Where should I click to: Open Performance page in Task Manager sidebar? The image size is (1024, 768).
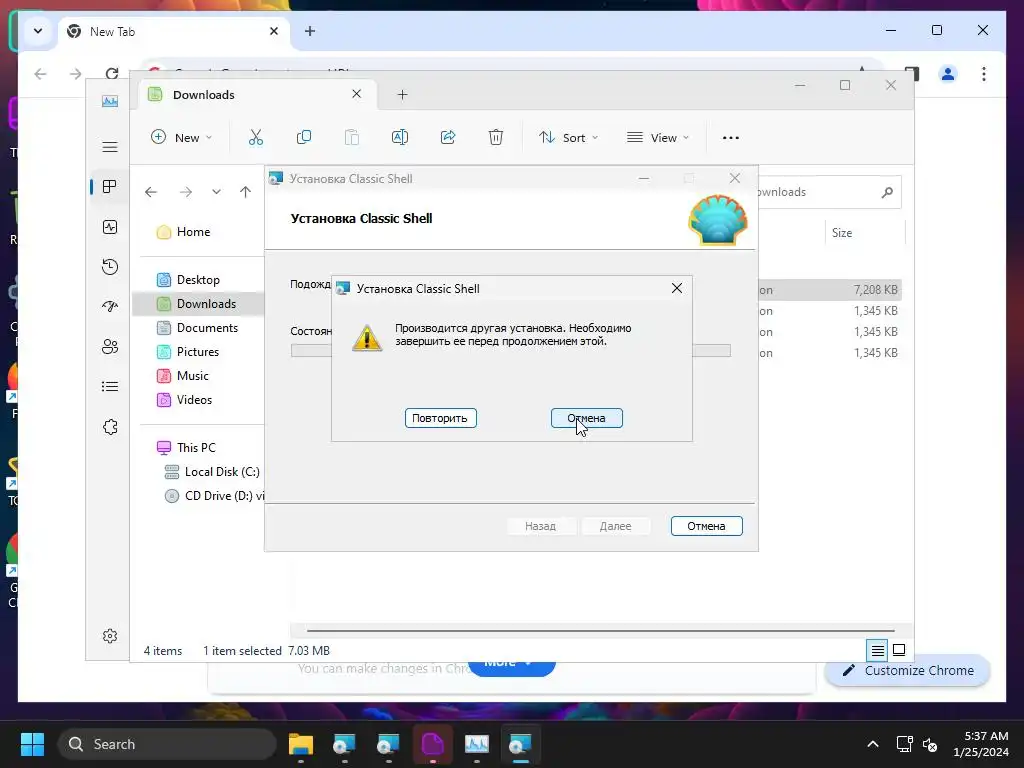click(x=110, y=227)
